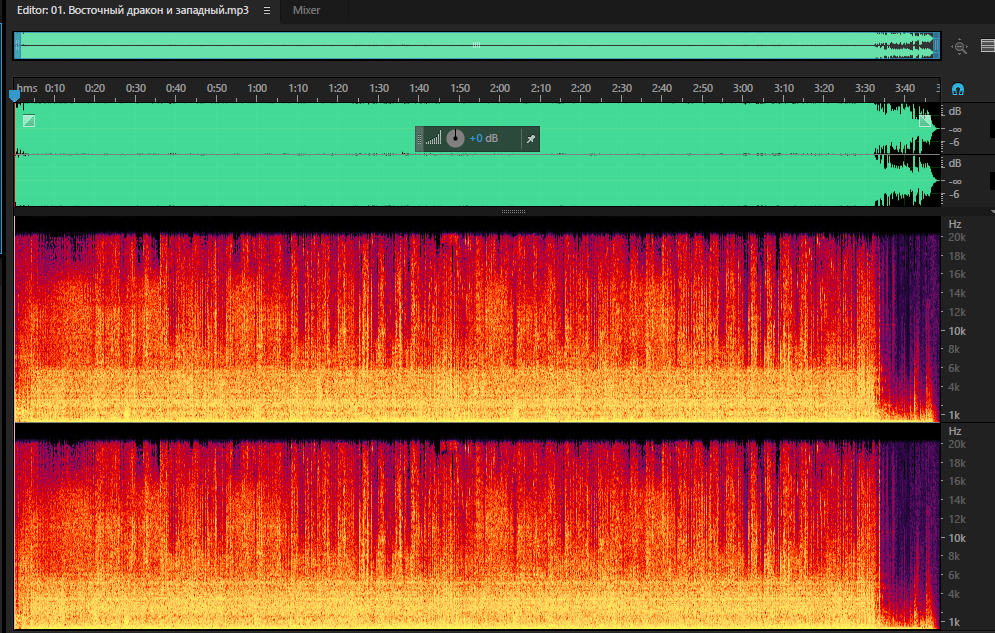Select the fade-in handle at waveform start

(29, 121)
